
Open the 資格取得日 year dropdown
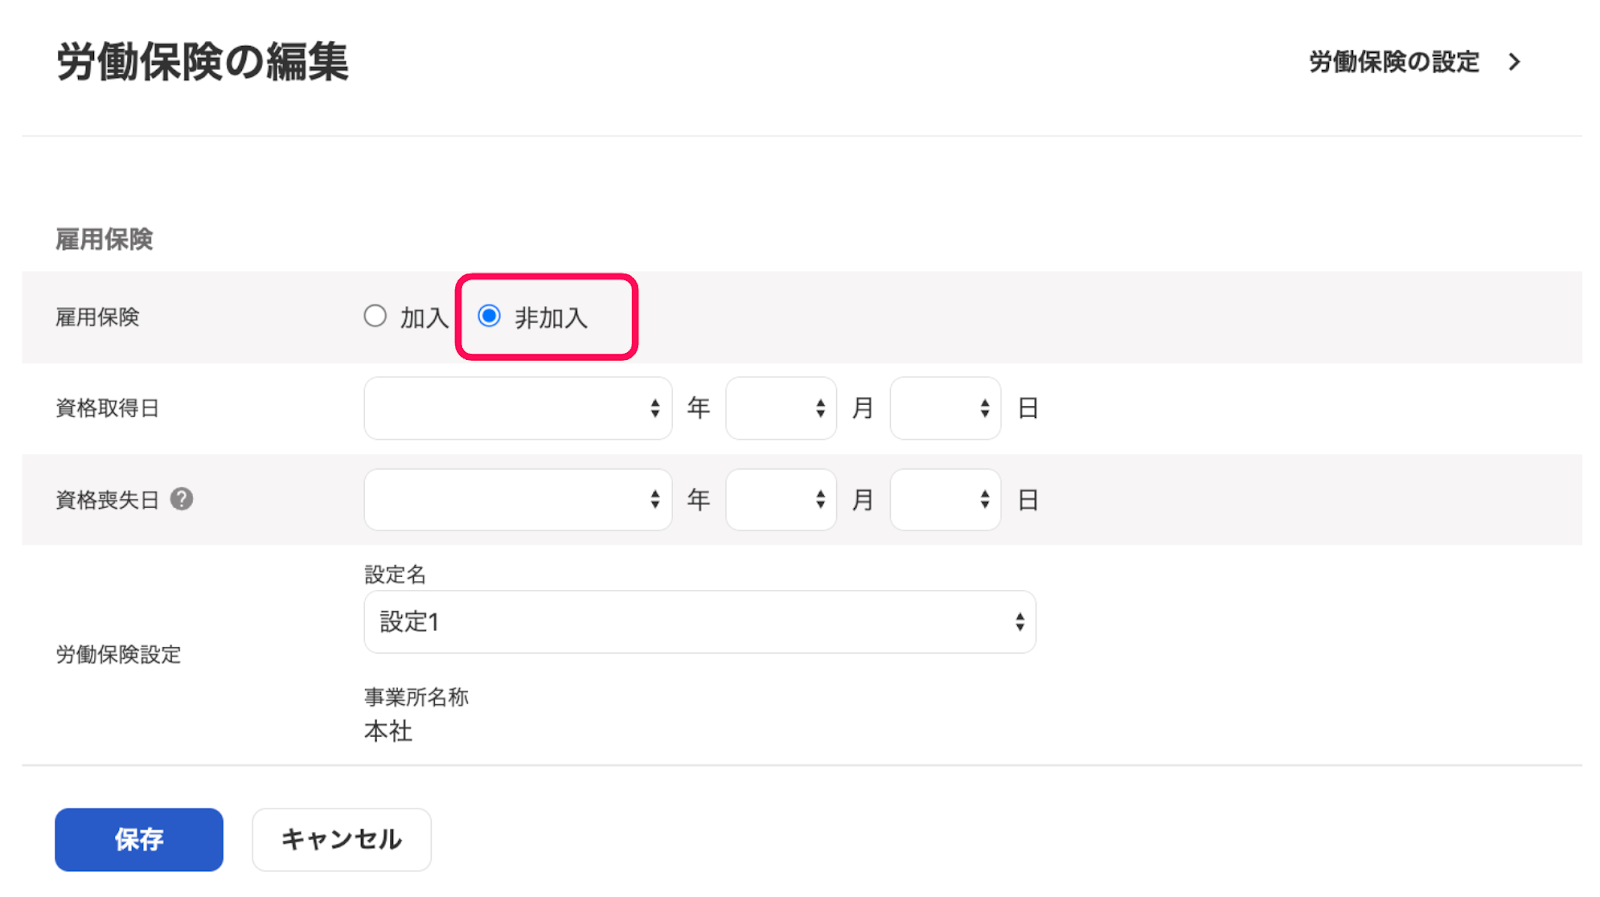coord(517,408)
